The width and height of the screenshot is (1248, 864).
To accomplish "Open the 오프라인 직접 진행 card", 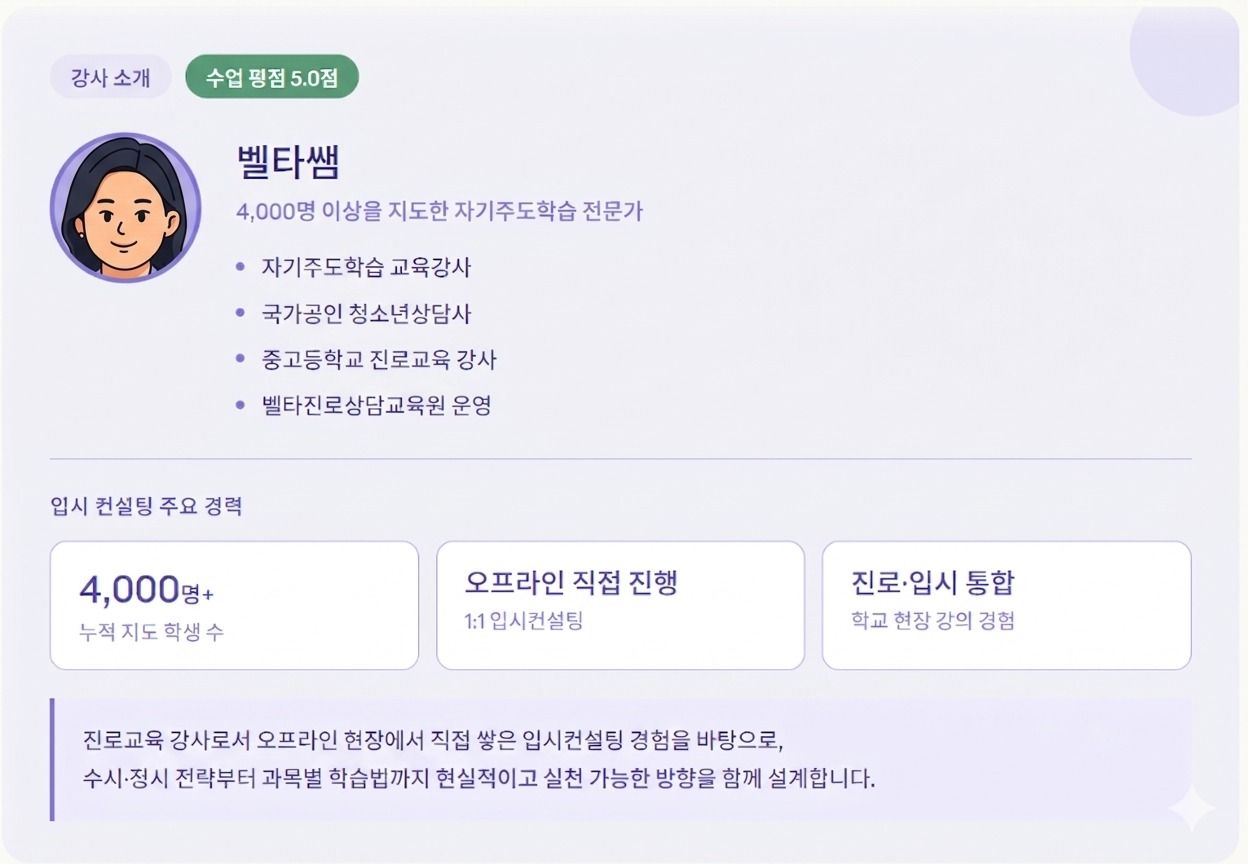I will (x=620, y=605).
